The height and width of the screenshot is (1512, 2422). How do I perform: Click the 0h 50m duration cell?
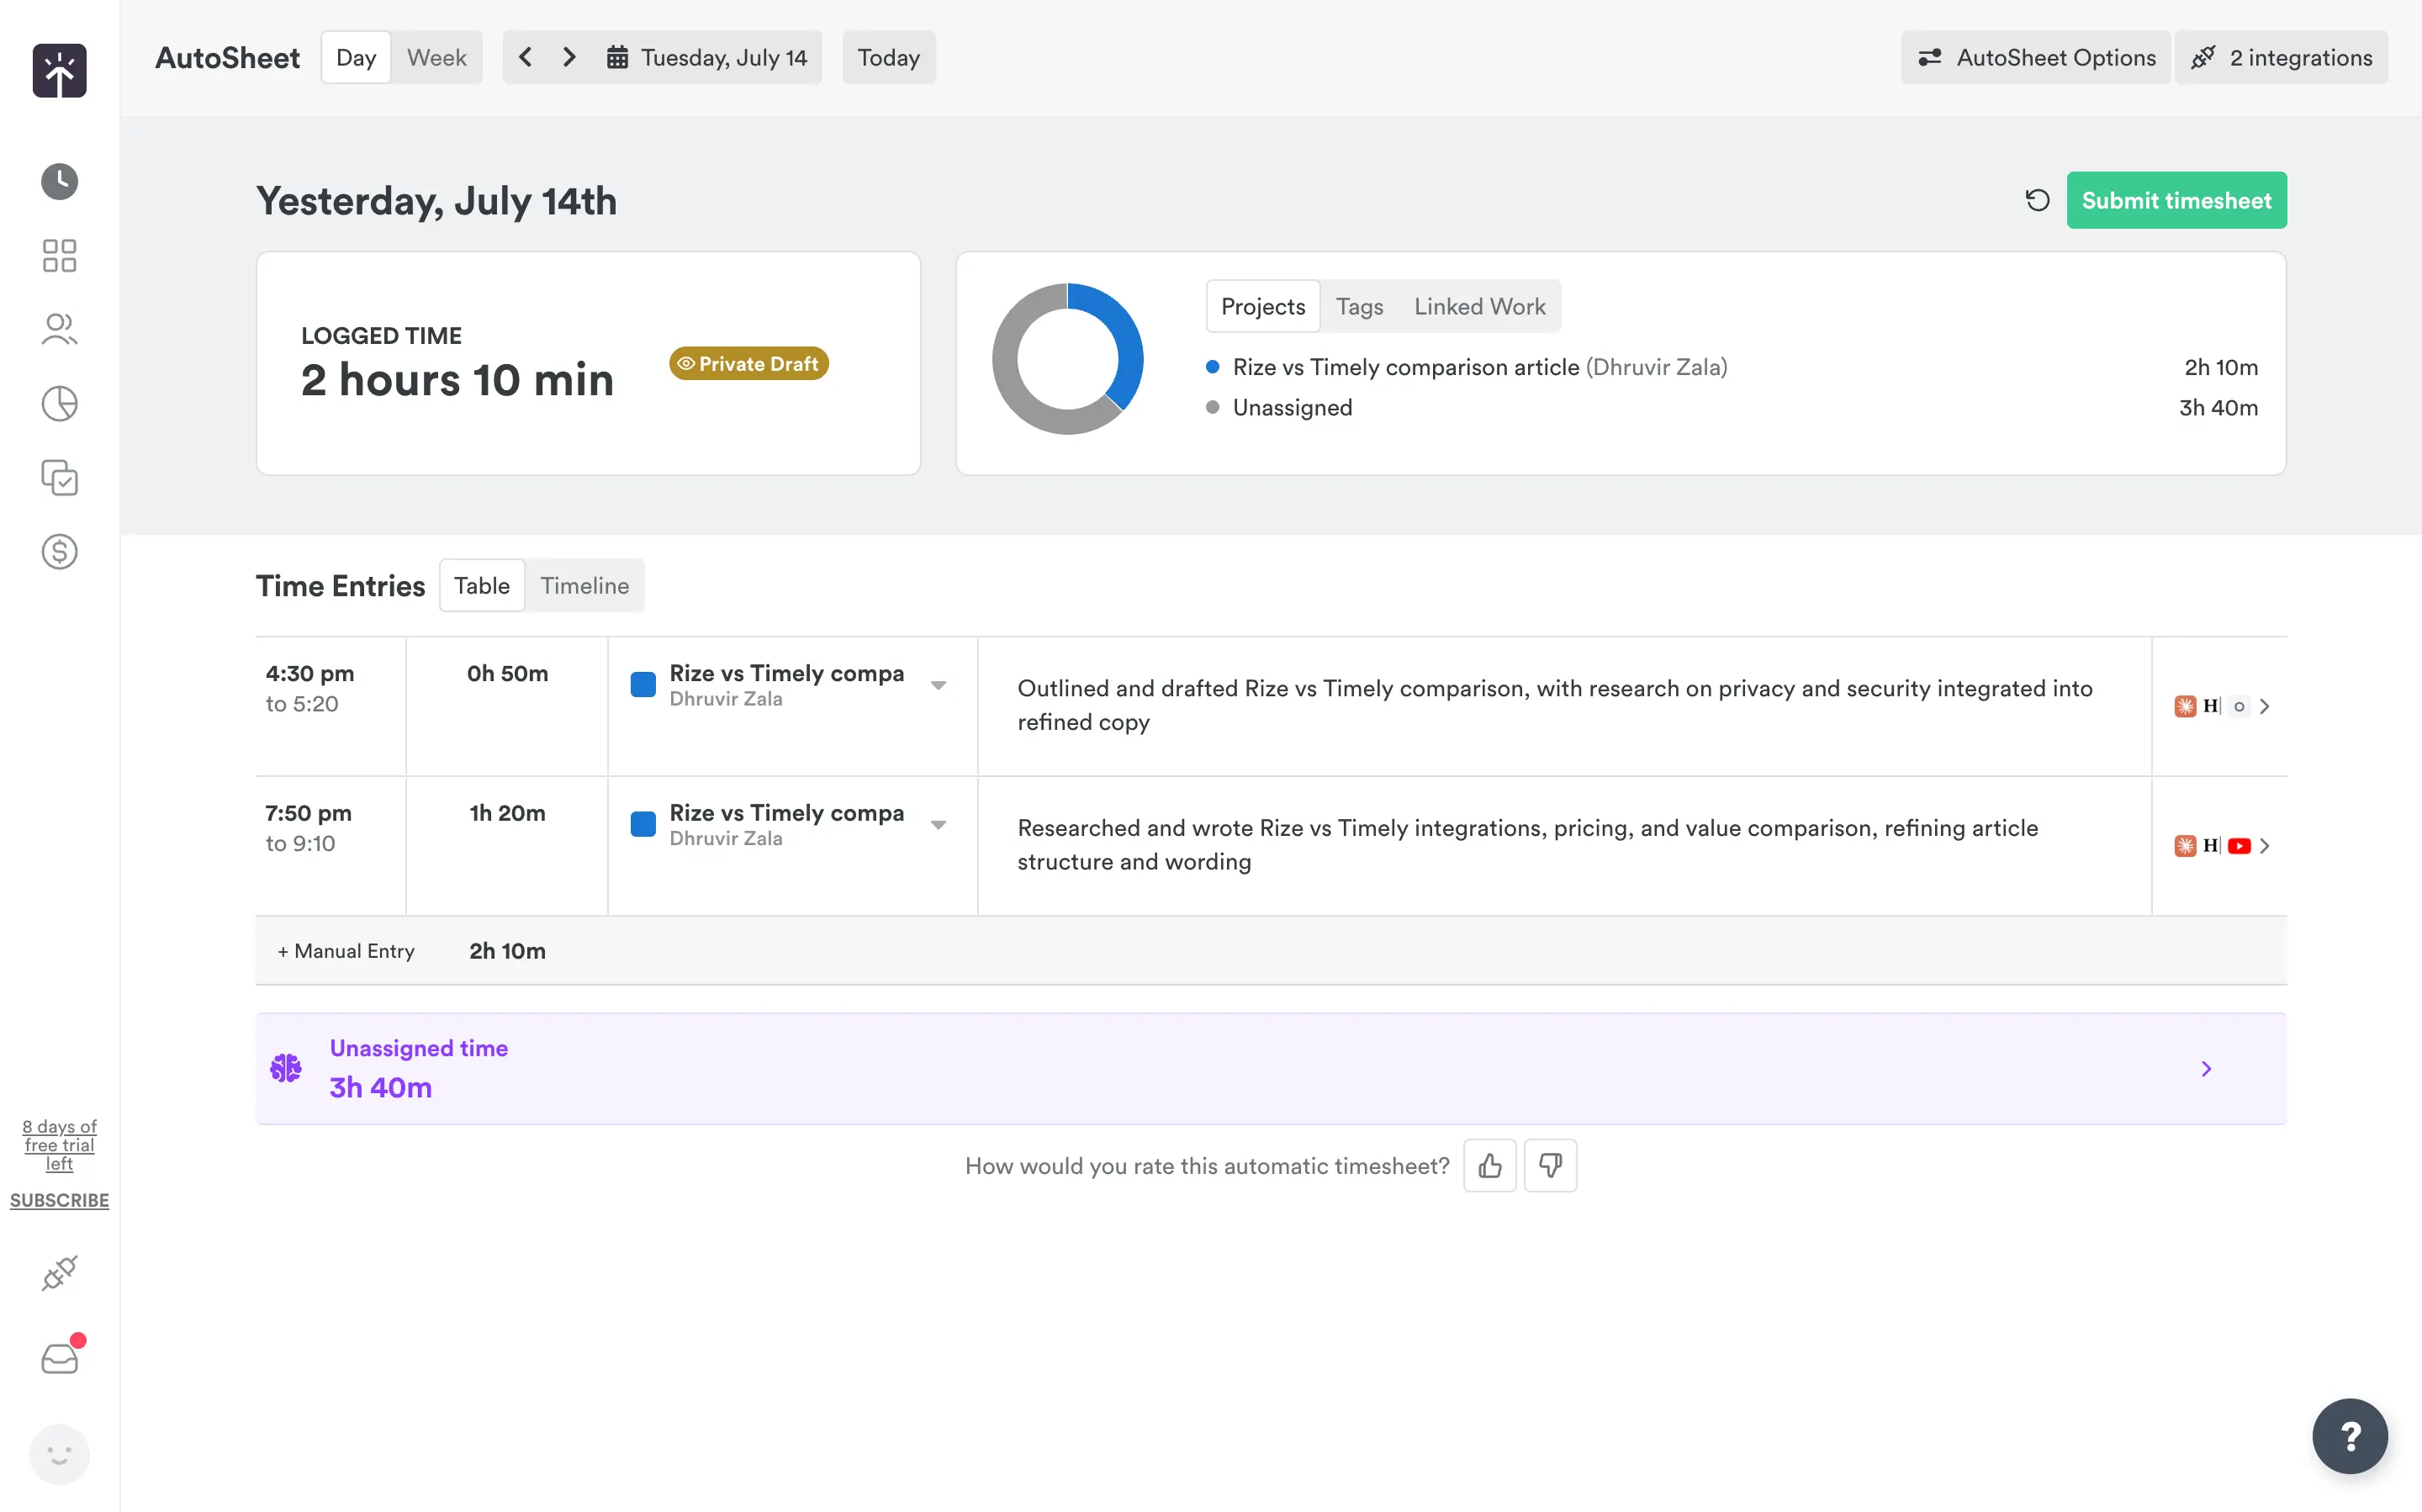click(x=507, y=706)
